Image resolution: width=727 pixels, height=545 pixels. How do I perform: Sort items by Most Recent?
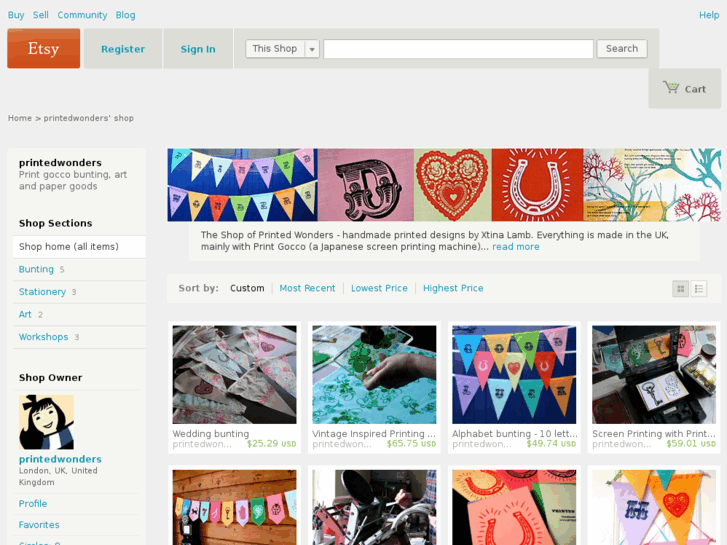(x=307, y=288)
